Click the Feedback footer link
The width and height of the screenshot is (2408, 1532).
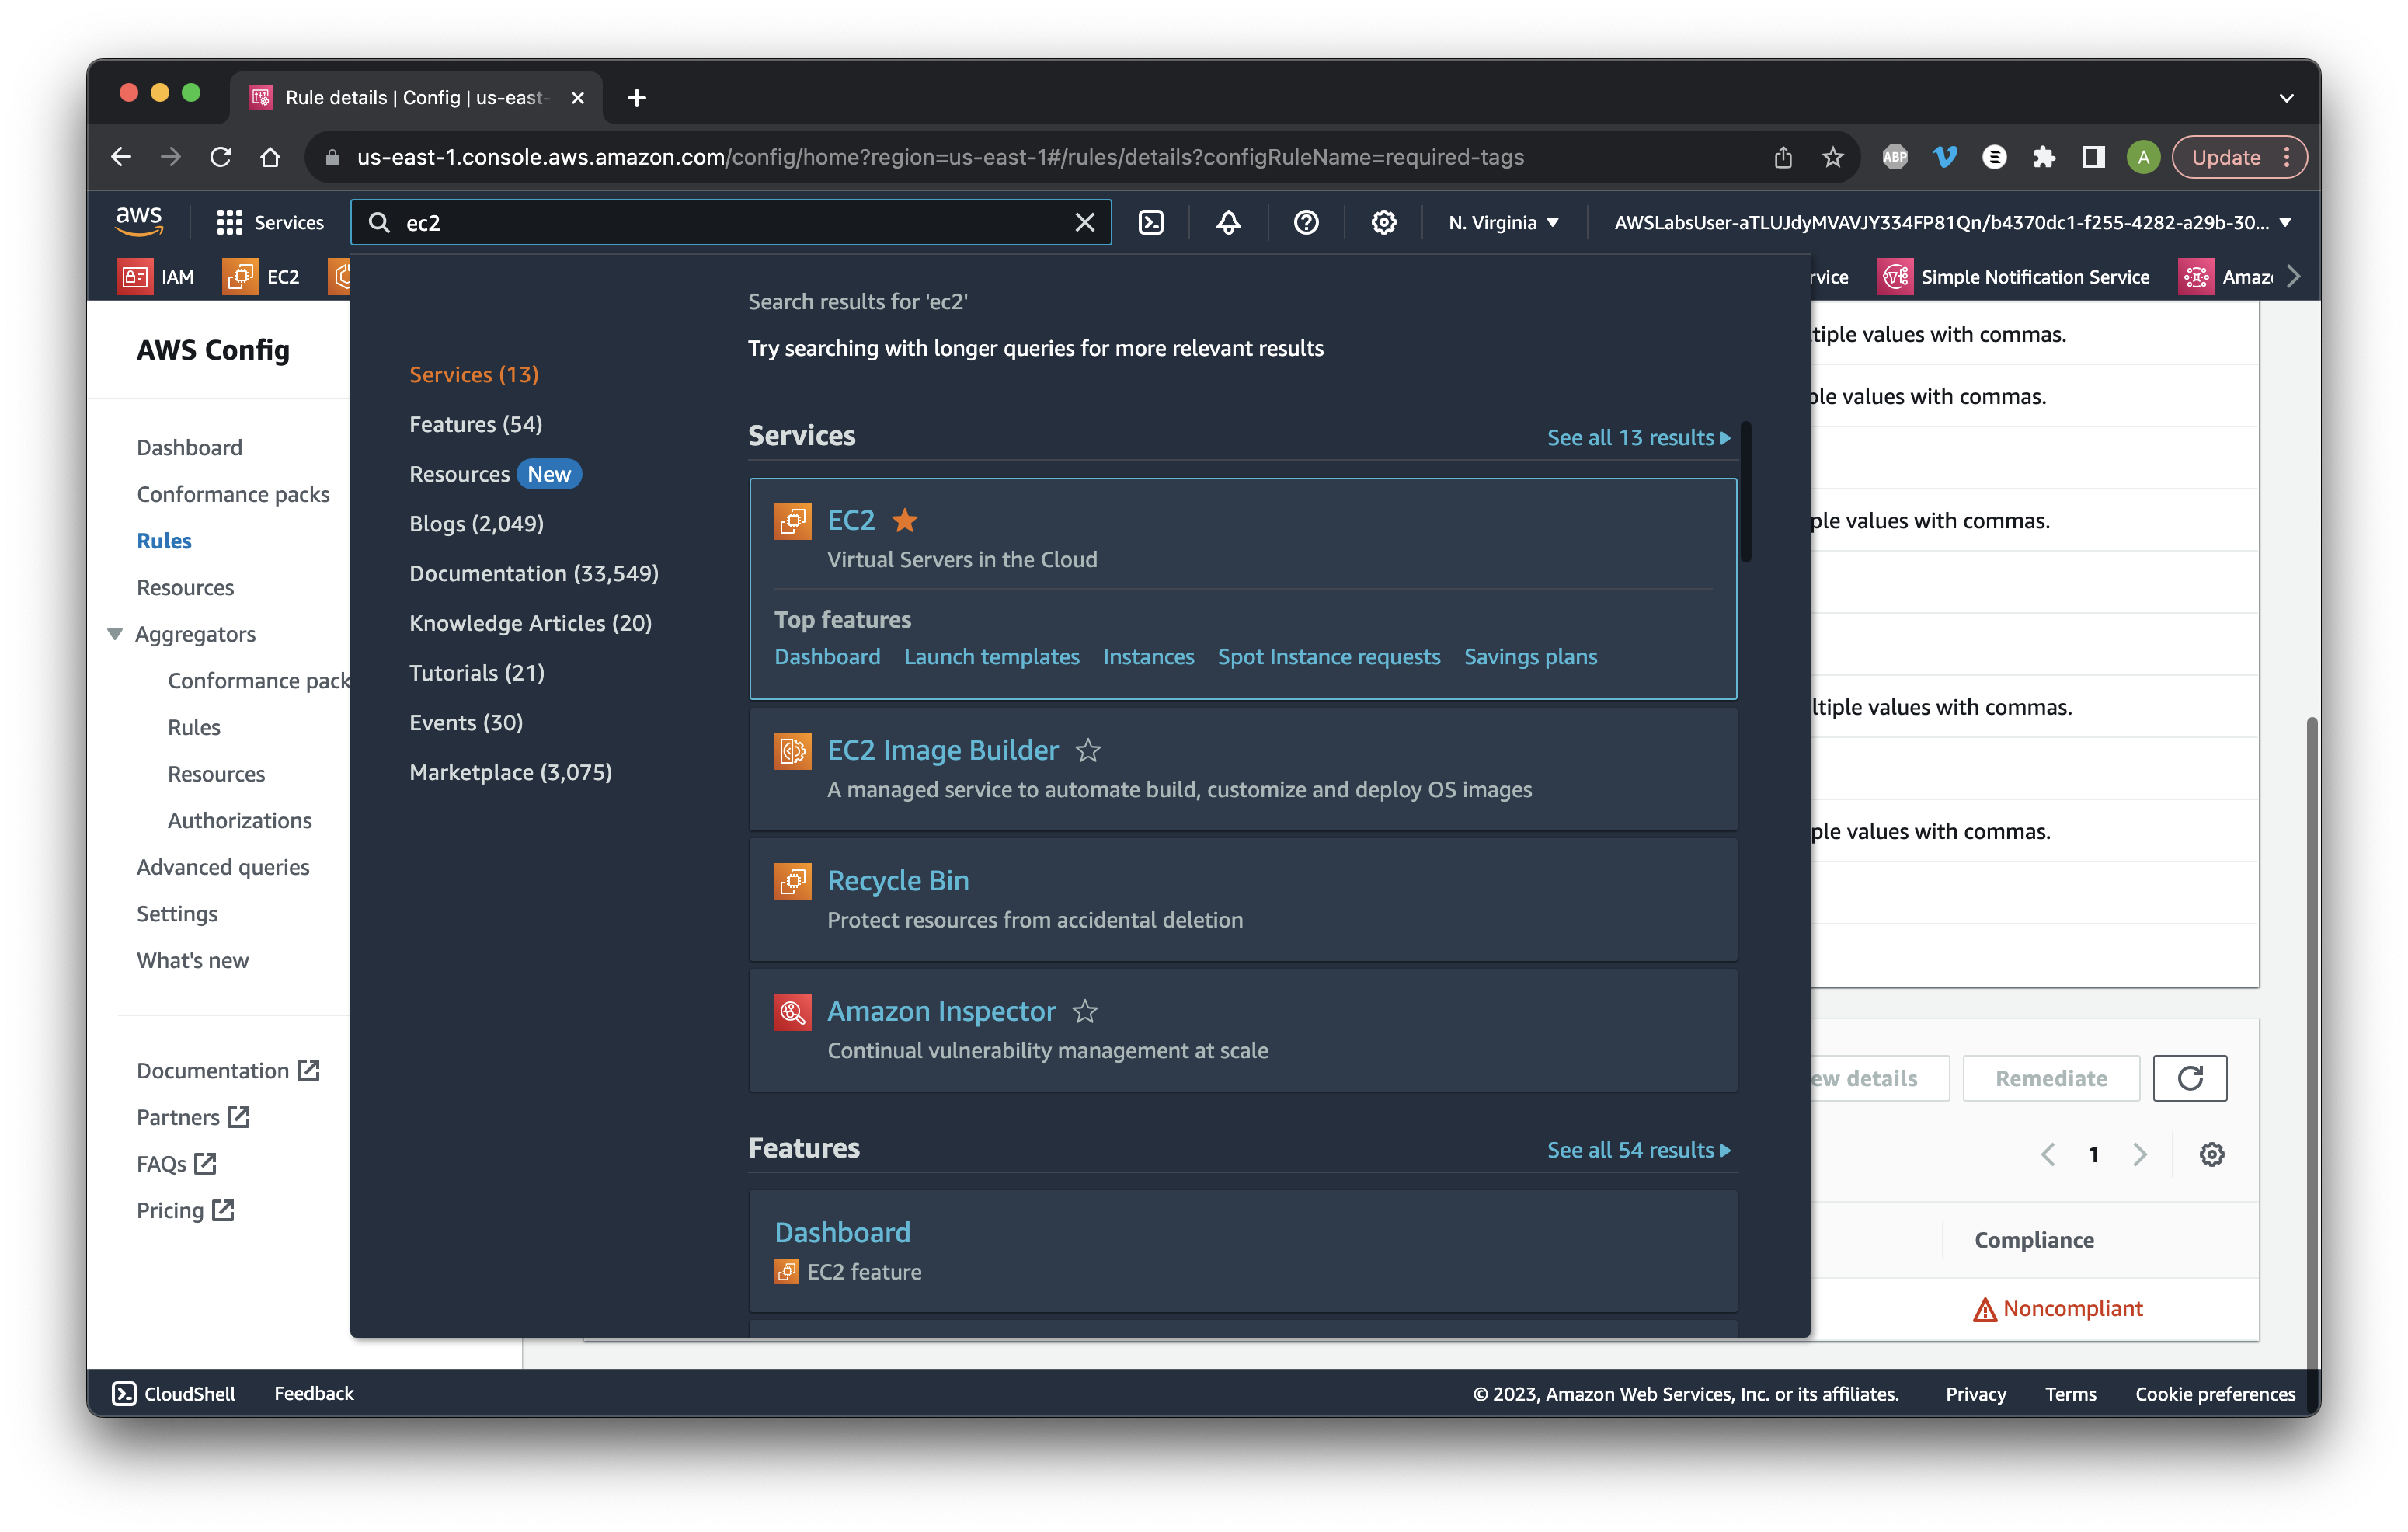coord(314,1393)
